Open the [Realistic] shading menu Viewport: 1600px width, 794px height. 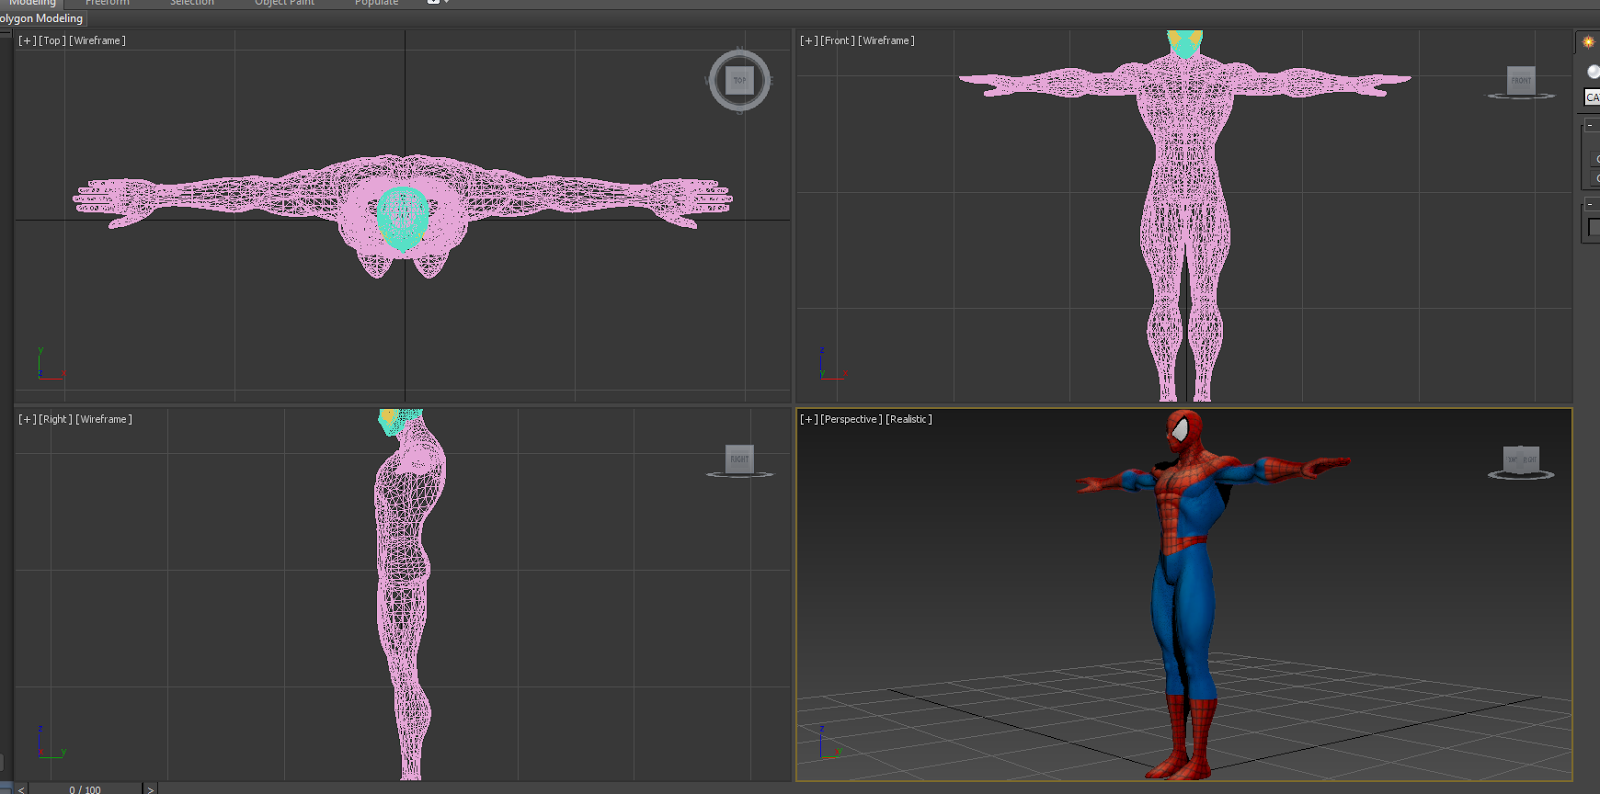point(909,420)
